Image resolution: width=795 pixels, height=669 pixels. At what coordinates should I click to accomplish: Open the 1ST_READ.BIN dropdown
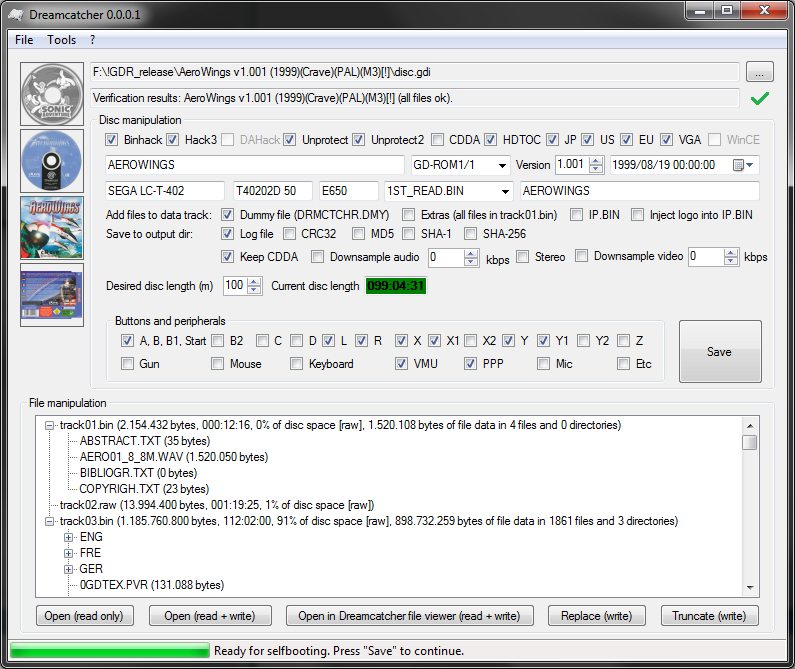click(x=505, y=192)
